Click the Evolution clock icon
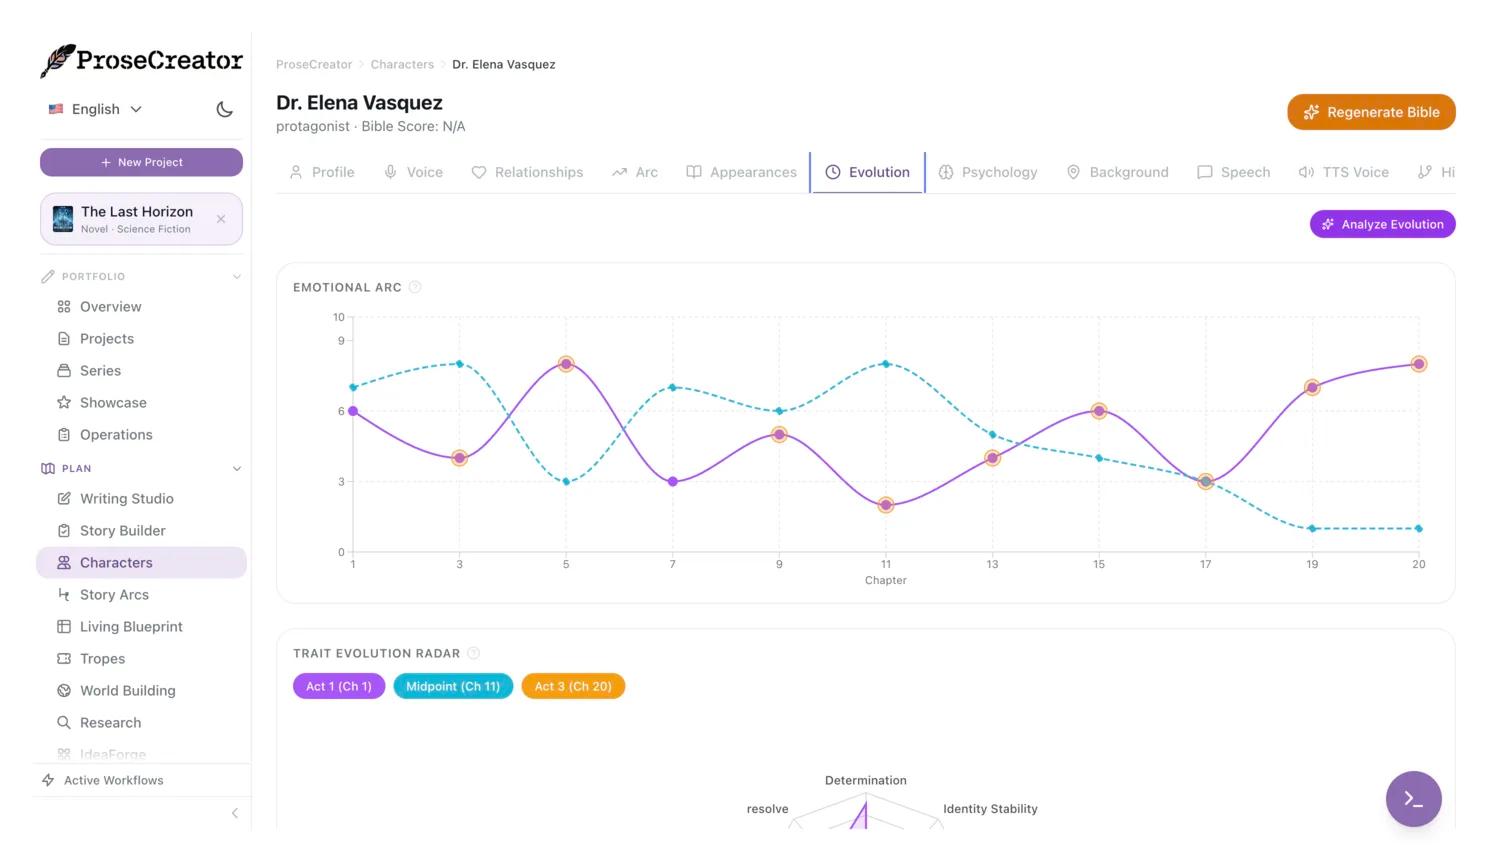This screenshot has height=861, width=1512. click(x=833, y=172)
